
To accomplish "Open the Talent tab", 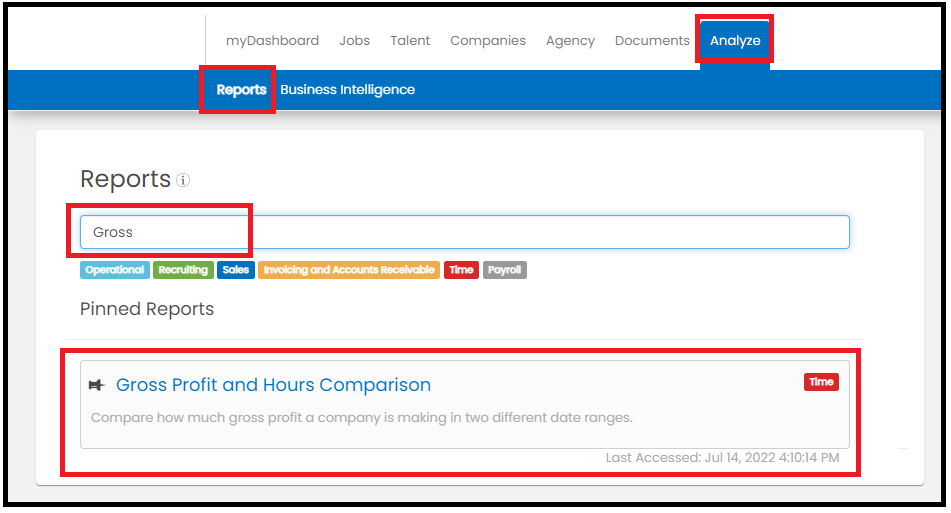I will point(410,41).
